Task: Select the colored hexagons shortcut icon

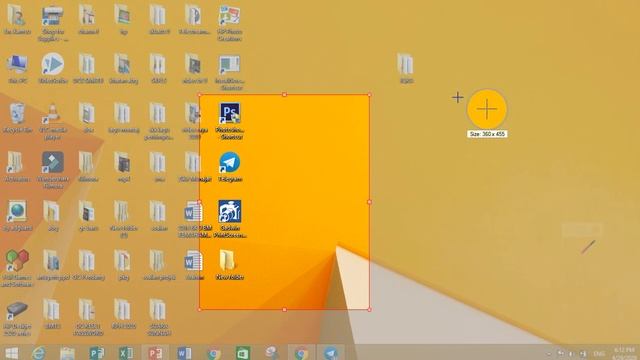Action: (x=17, y=260)
